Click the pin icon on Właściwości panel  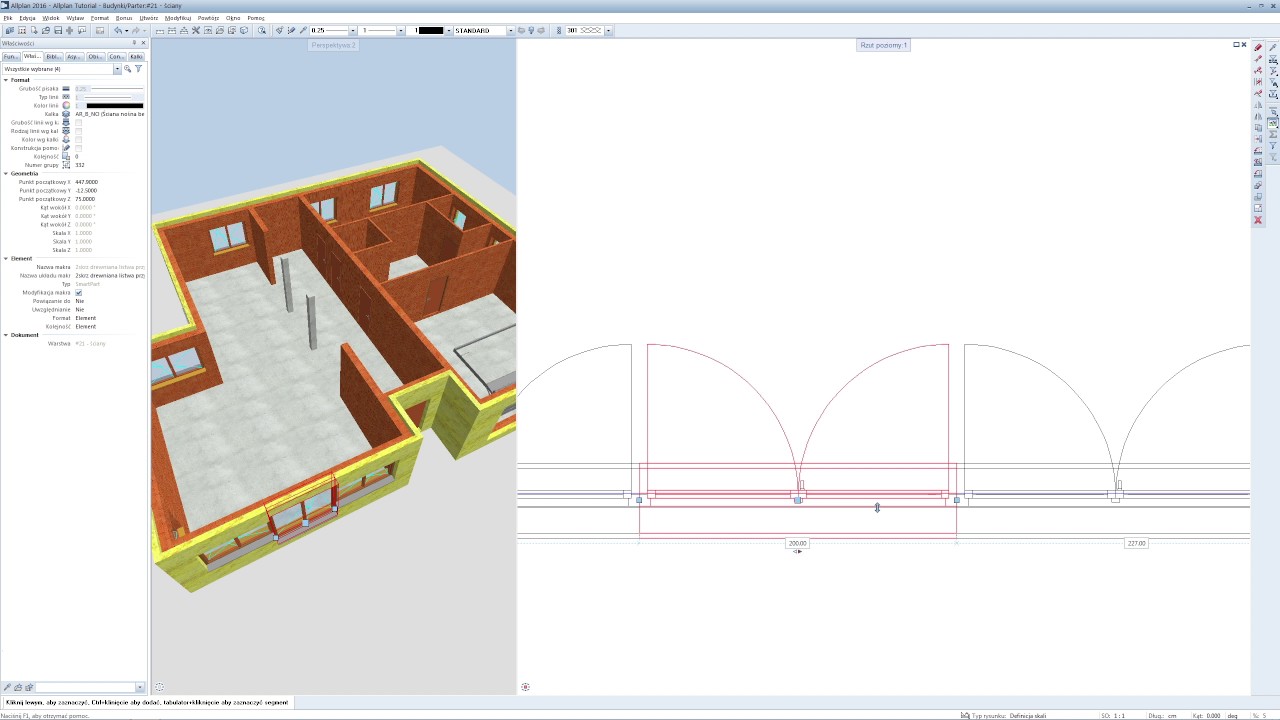(135, 43)
